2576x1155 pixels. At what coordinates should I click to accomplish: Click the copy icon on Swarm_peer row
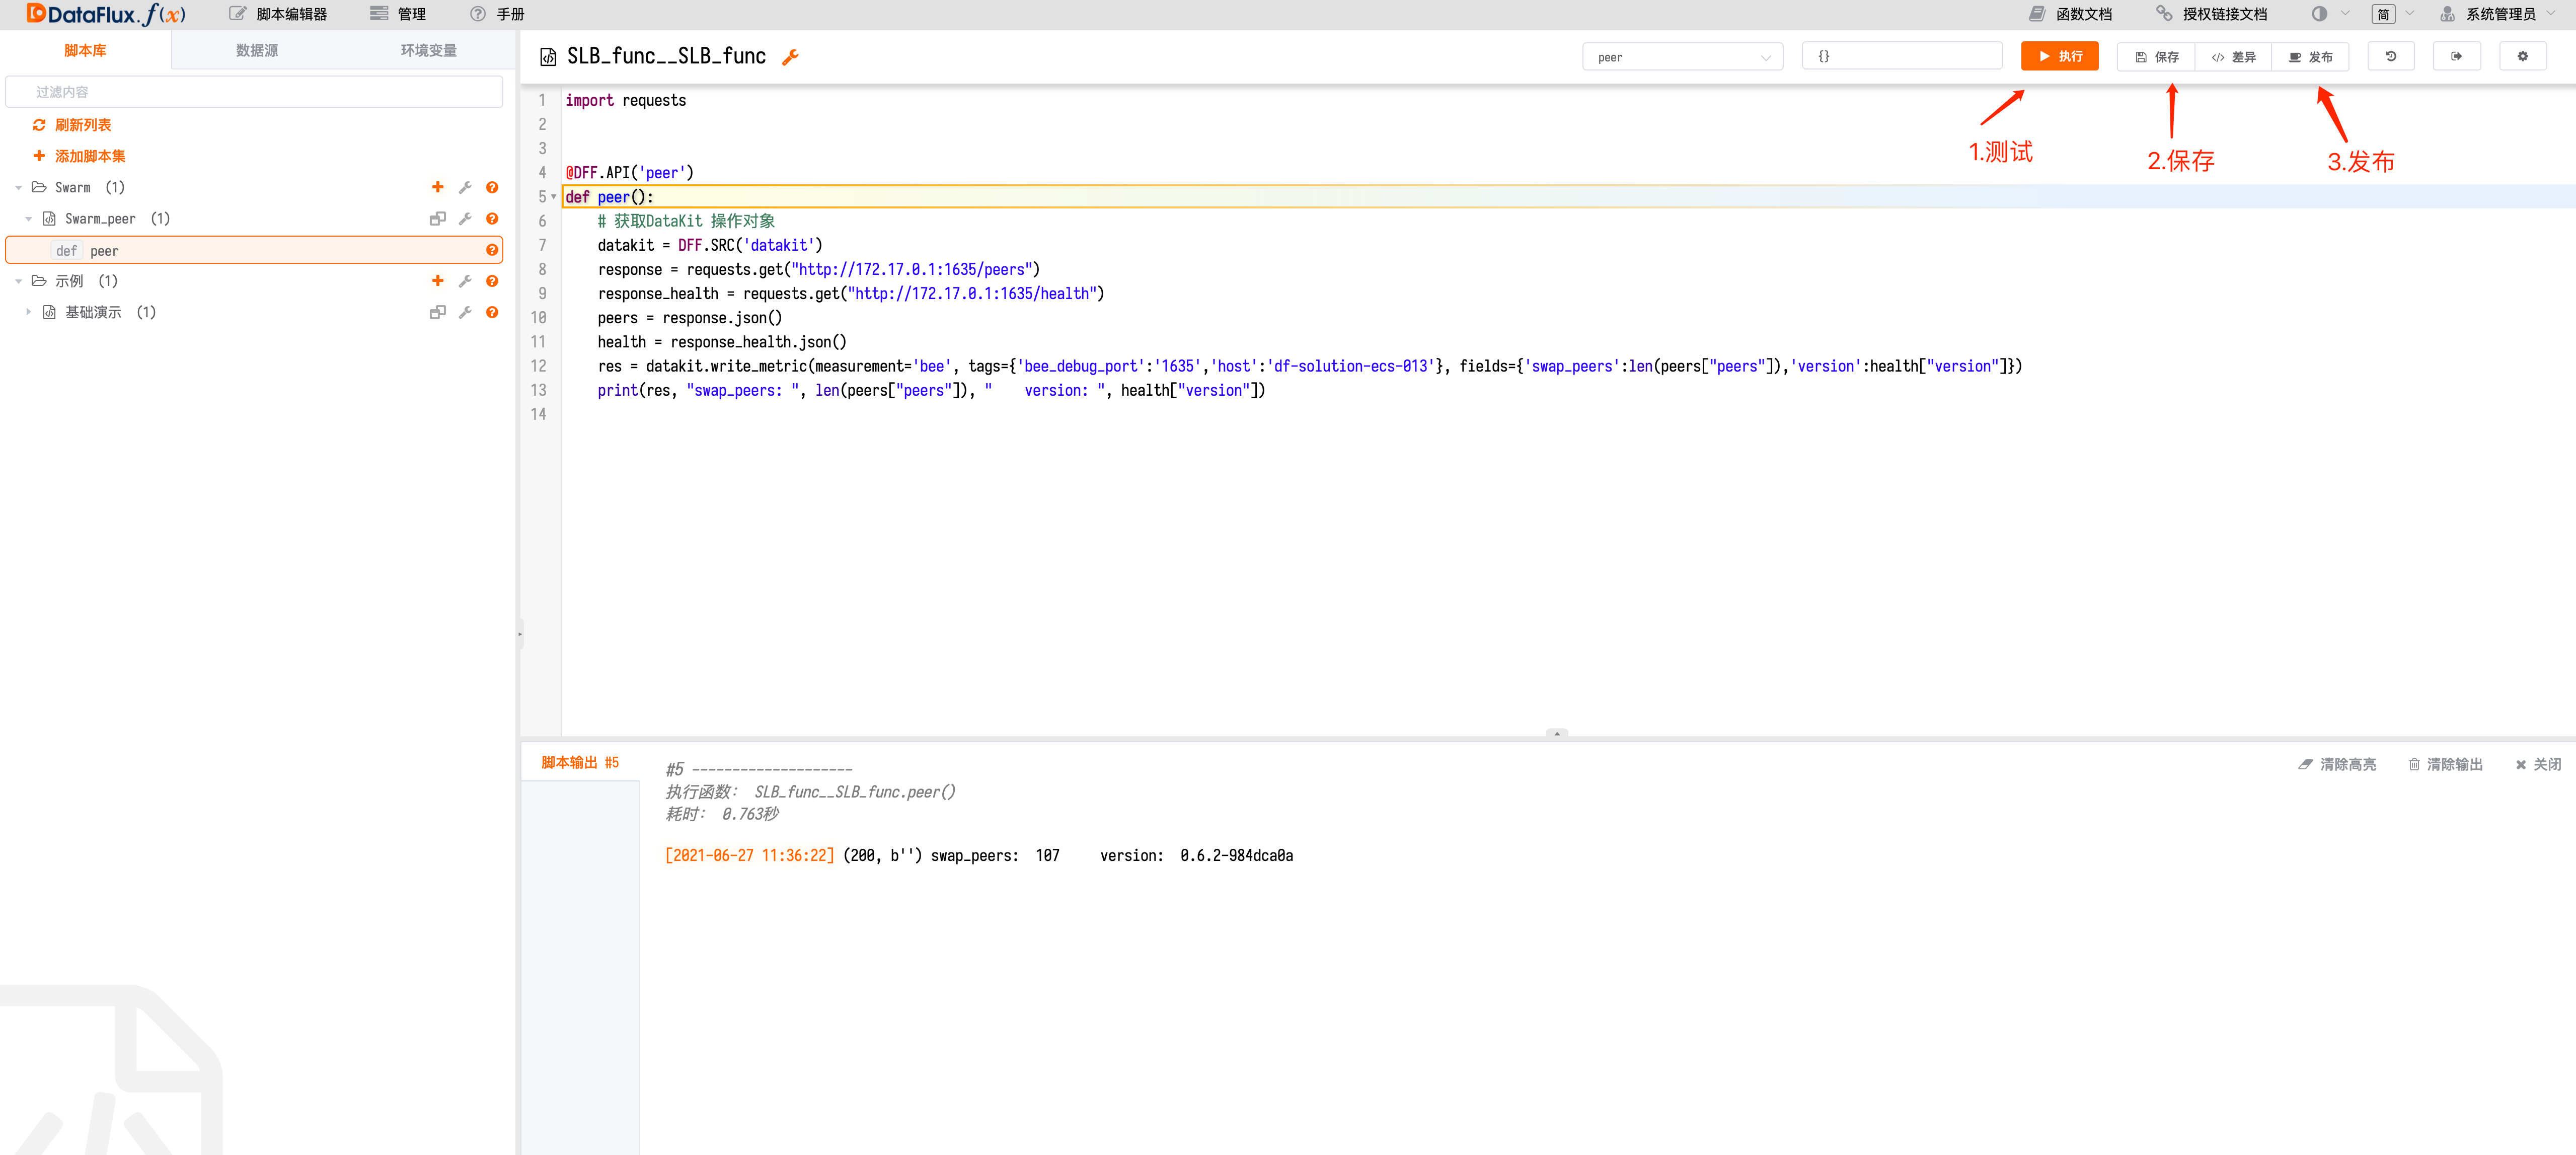[437, 219]
